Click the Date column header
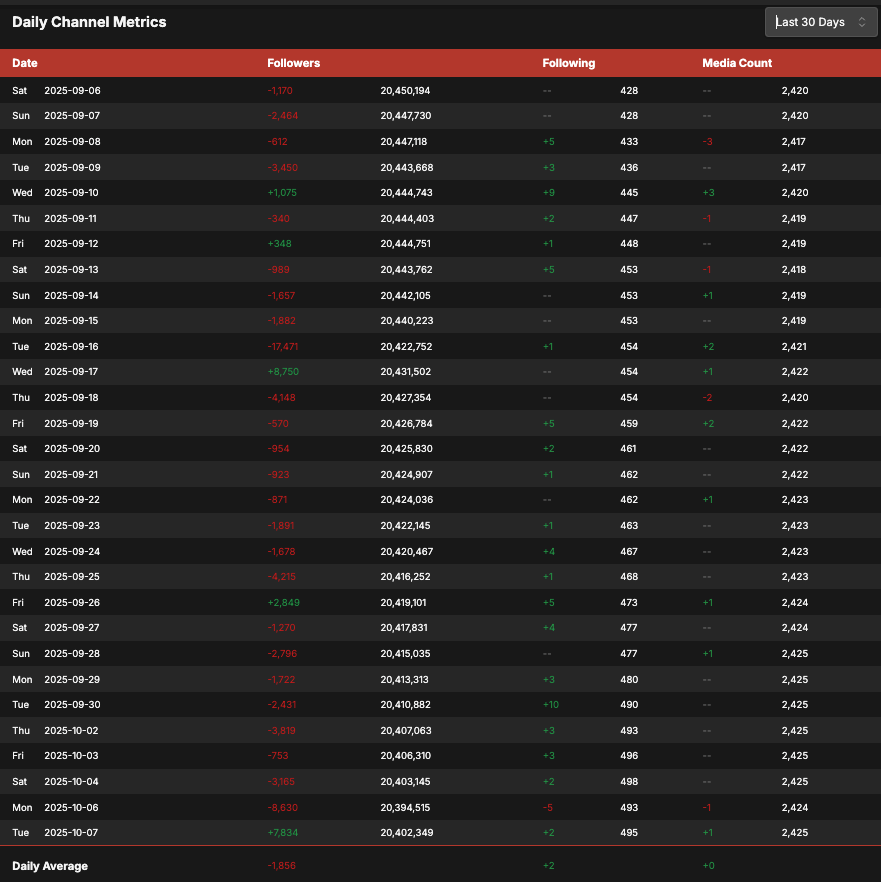This screenshot has height=882, width=881. [x=25, y=63]
